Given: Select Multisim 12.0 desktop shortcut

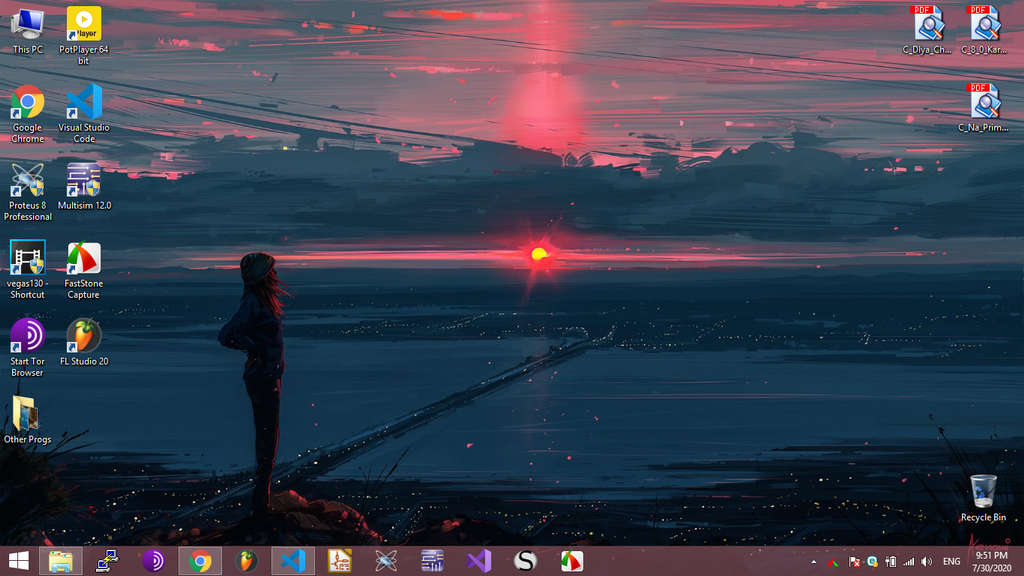Looking at the screenshot, I should pyautogui.click(x=84, y=187).
